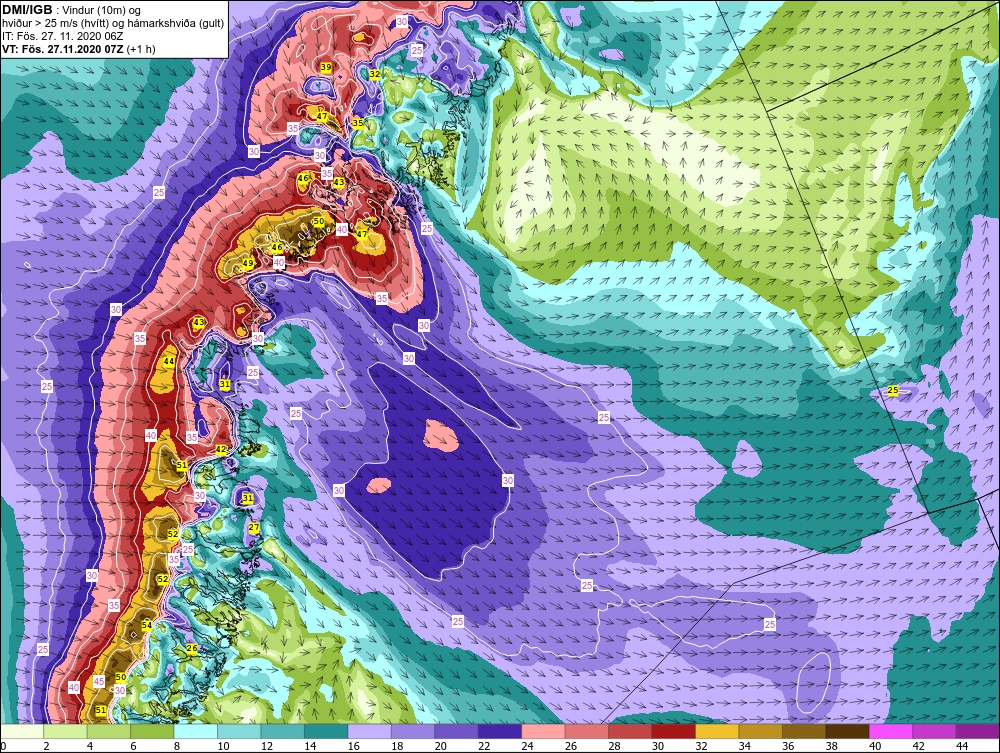Click the '8' tick on the legend scale
The height and width of the screenshot is (753, 1000).
177,746
